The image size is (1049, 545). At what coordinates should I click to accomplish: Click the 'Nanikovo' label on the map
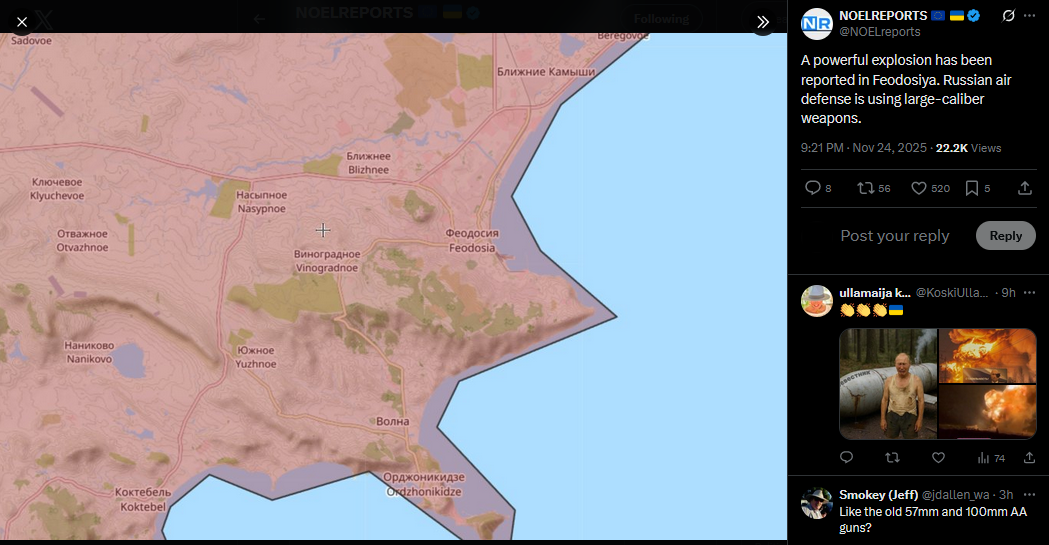89,359
